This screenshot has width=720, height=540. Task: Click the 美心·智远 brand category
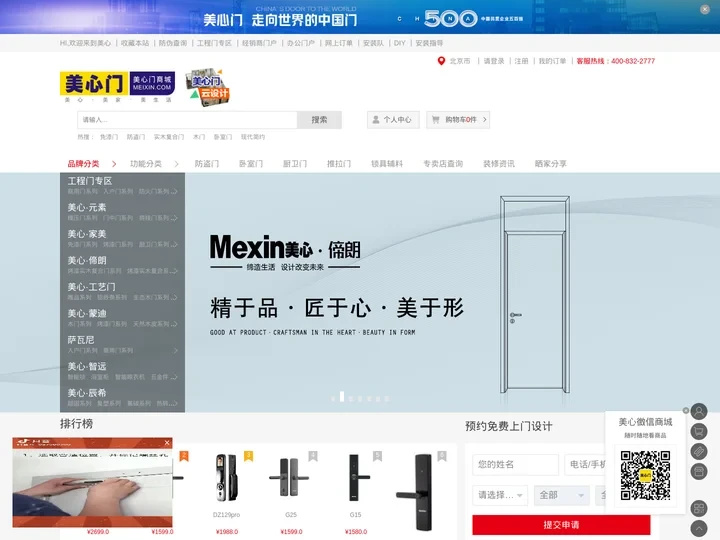click(x=87, y=366)
